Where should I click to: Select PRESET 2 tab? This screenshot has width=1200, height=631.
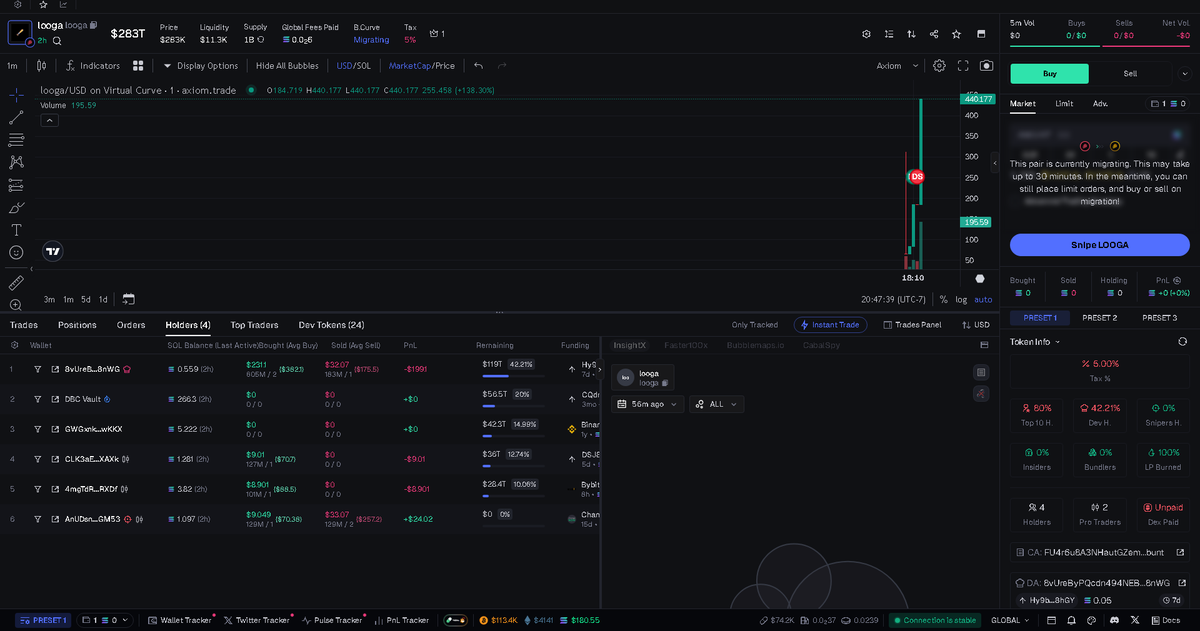pyautogui.click(x=1100, y=318)
